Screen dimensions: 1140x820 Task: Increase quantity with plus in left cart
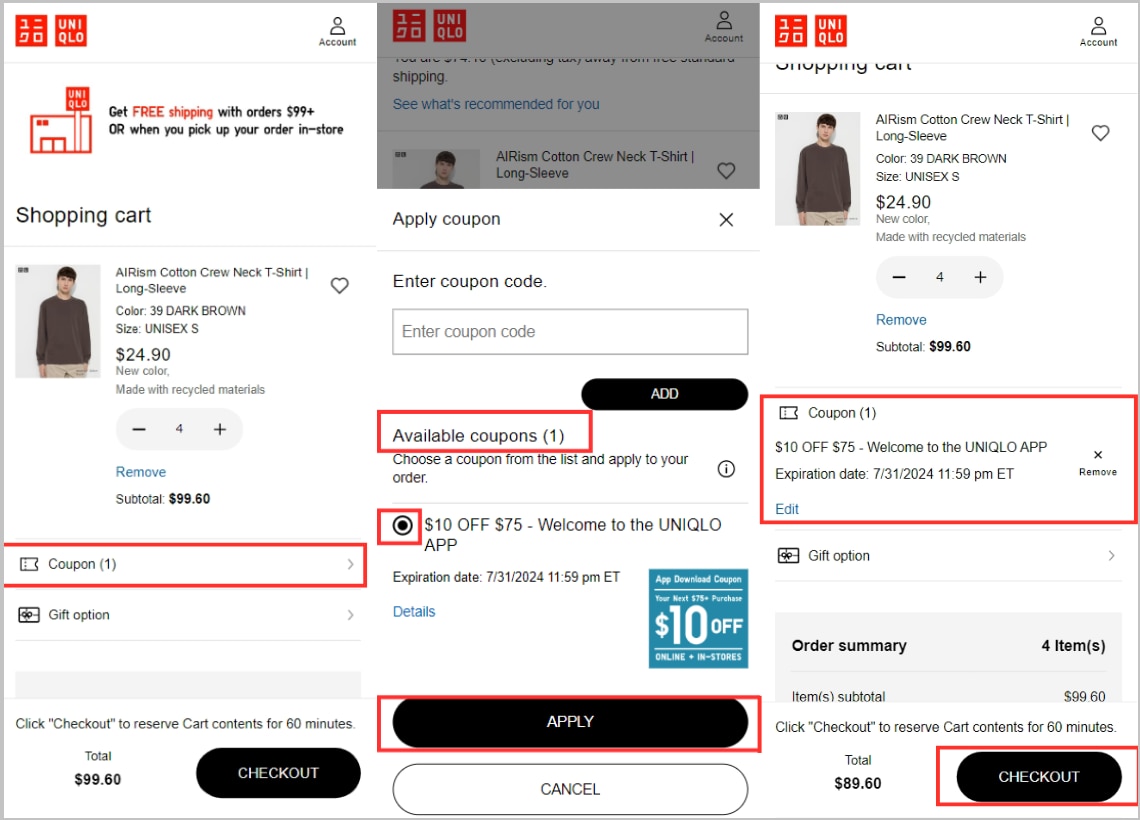tap(220, 430)
